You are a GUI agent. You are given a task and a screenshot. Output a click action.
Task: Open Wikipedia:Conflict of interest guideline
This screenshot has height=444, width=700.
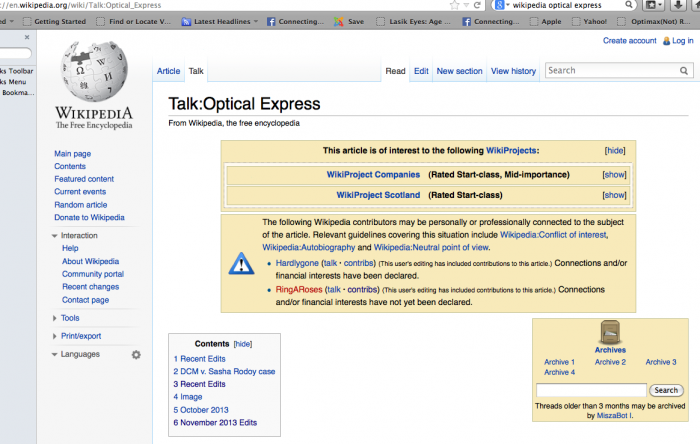tap(553, 235)
